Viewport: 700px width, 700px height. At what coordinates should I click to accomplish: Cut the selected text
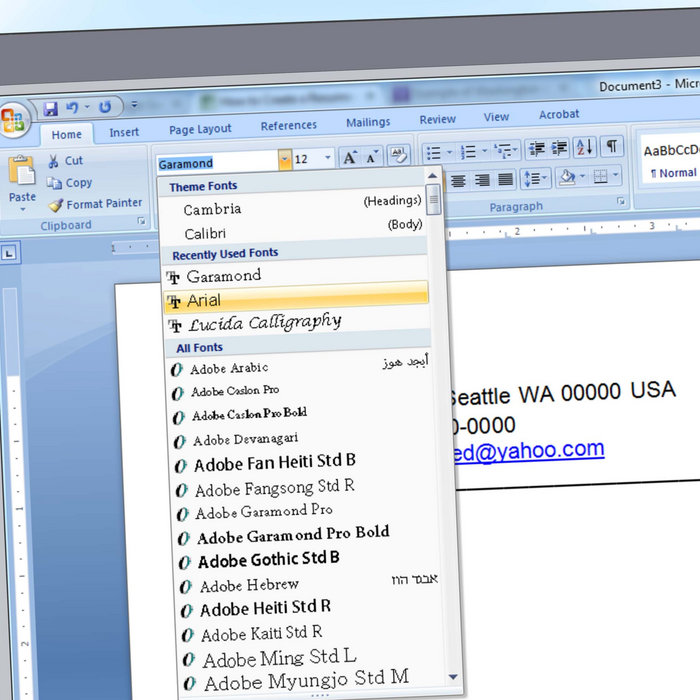(66, 161)
